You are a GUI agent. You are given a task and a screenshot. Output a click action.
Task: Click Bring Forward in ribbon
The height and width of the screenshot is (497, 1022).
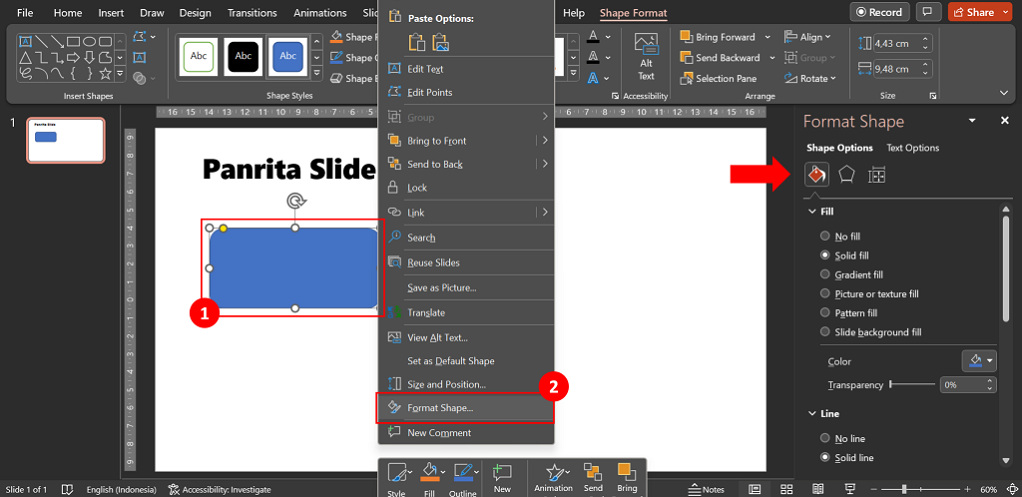pos(718,37)
